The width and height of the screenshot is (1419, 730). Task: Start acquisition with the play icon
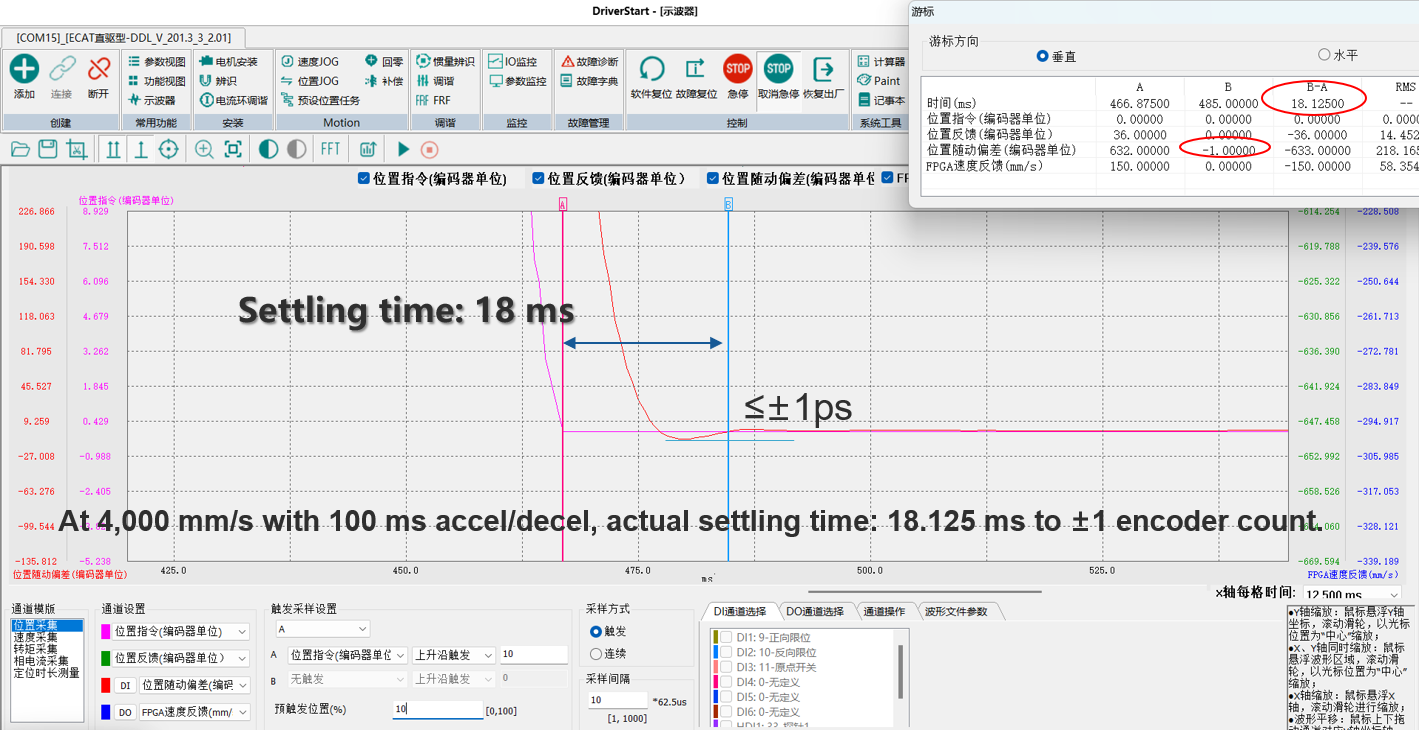click(x=403, y=149)
